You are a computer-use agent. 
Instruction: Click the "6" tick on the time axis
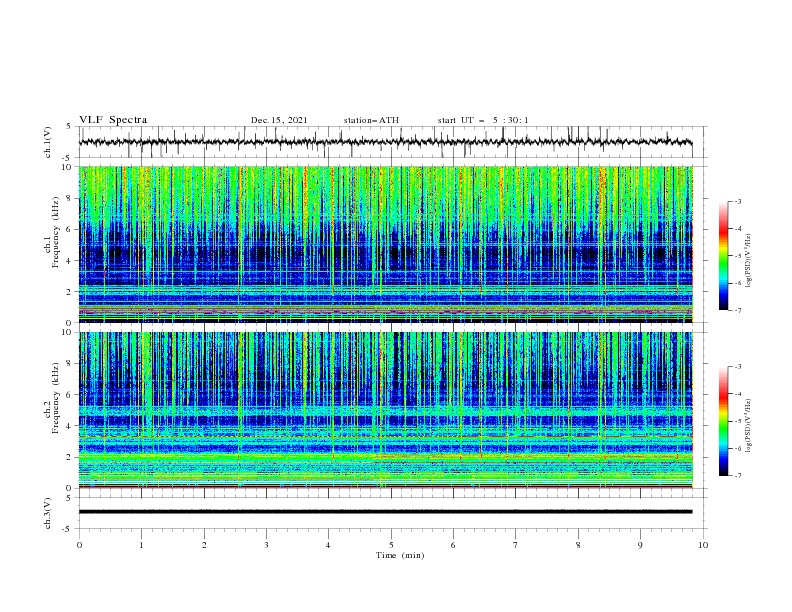pyautogui.click(x=453, y=545)
